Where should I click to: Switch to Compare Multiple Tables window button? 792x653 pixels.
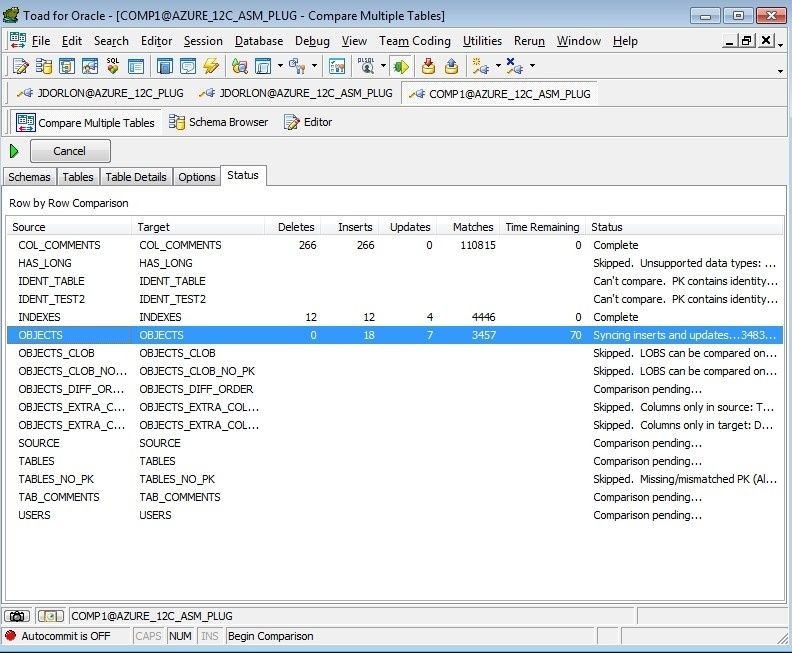85,122
